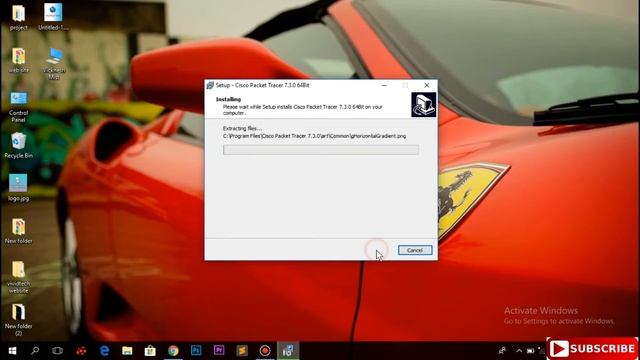Close the Setup window

pyautogui.click(x=427, y=85)
